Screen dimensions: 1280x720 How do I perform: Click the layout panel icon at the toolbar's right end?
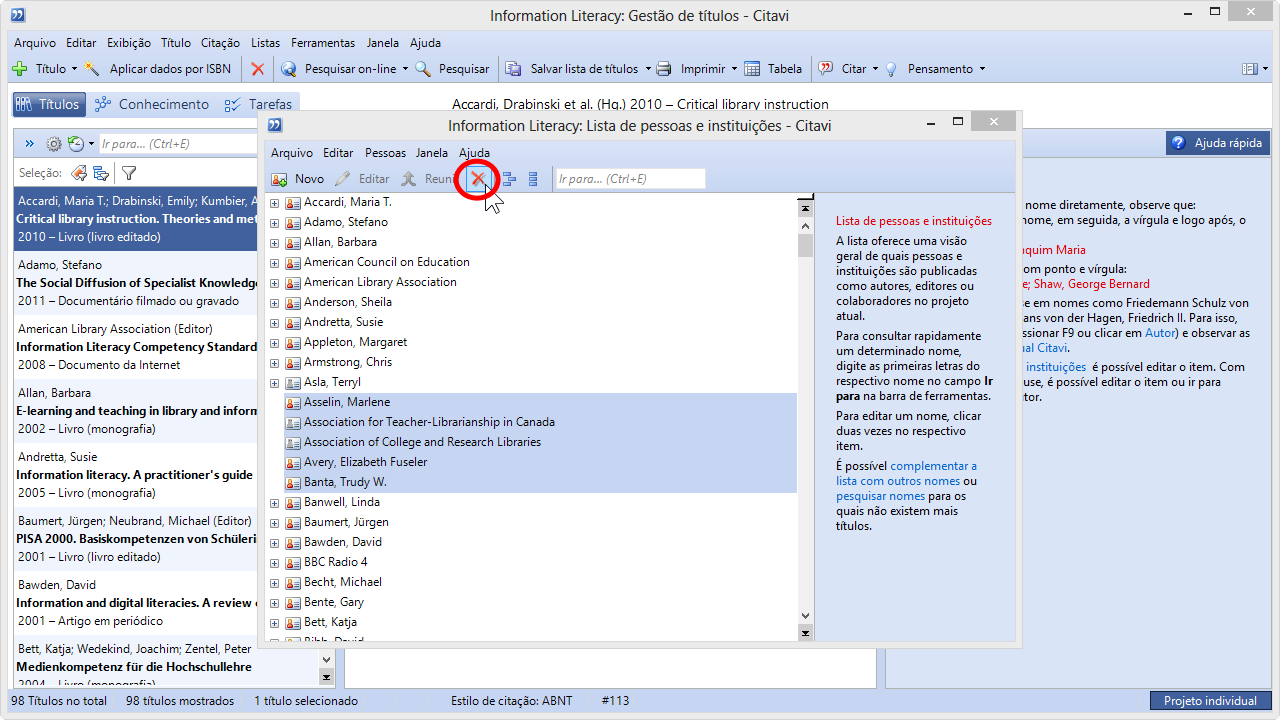coord(1249,69)
